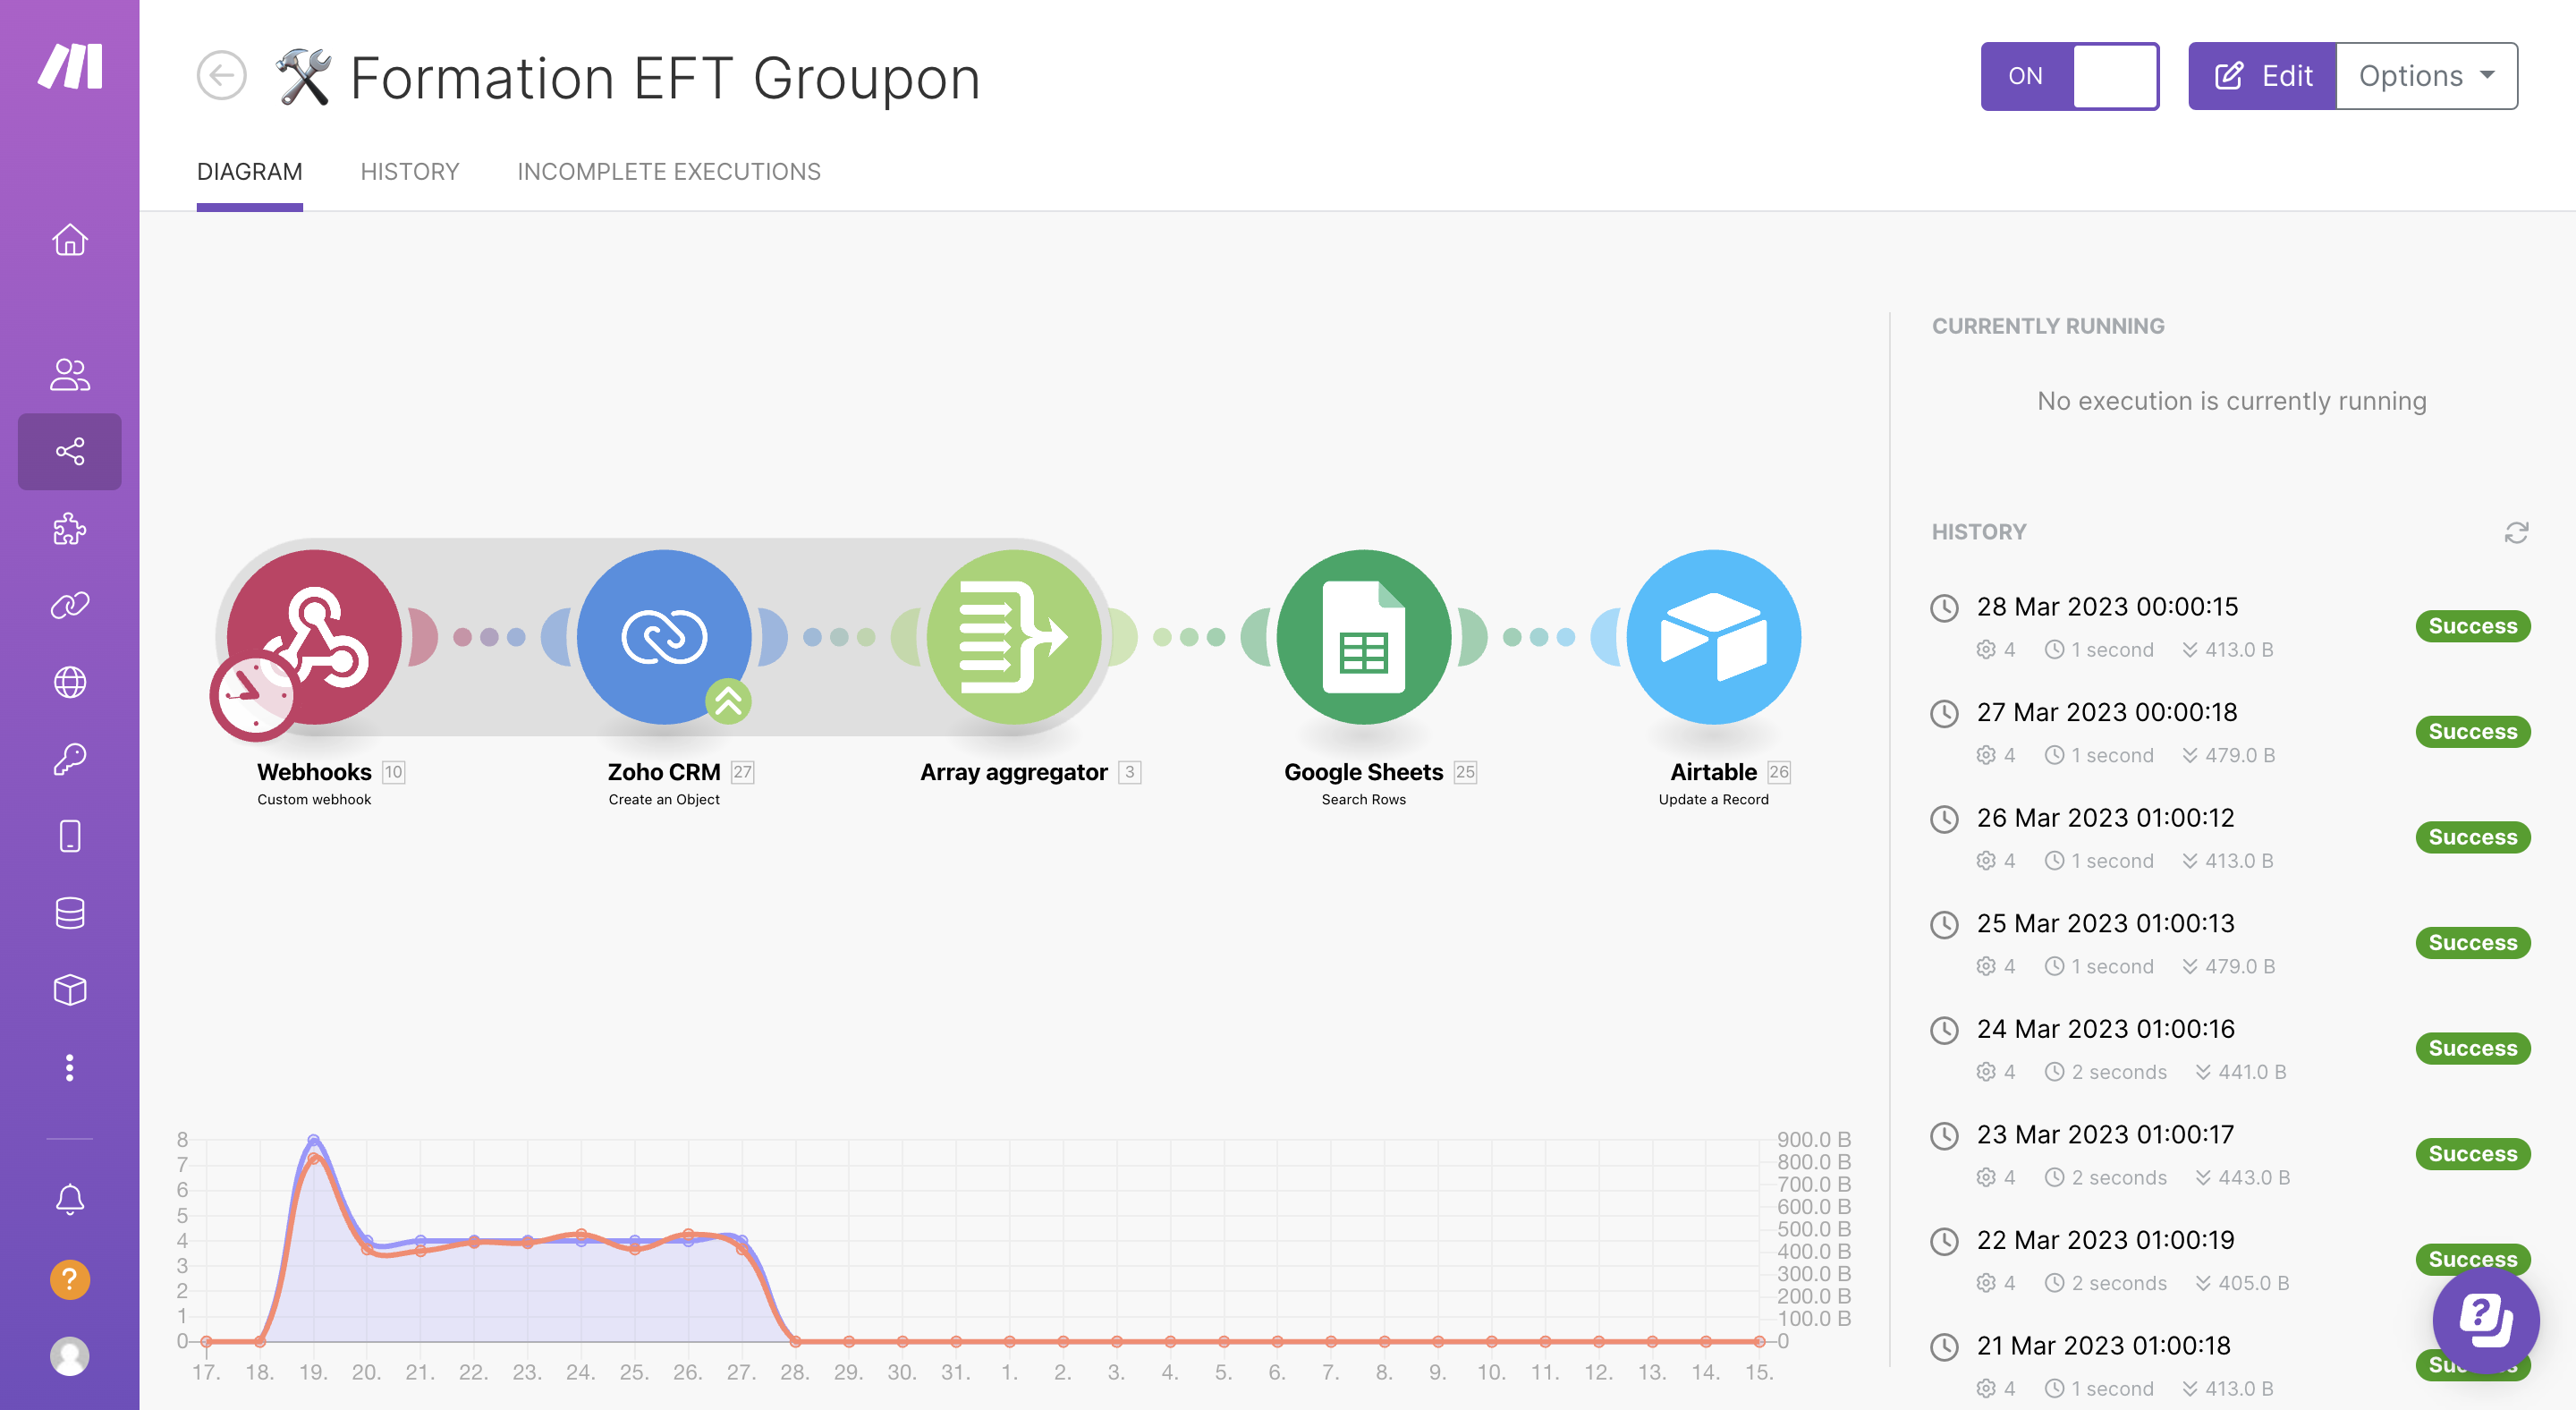Click the chart peak data point
2576x1410 pixels.
point(314,1140)
